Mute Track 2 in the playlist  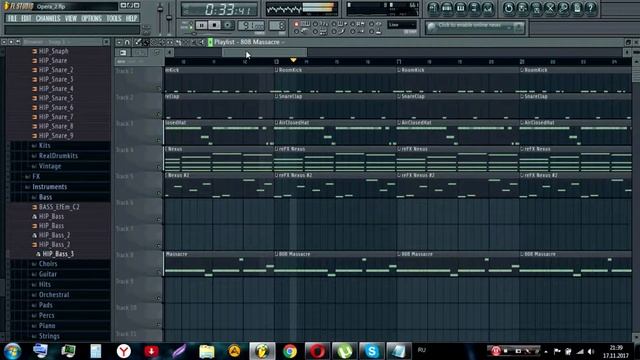coord(158,114)
